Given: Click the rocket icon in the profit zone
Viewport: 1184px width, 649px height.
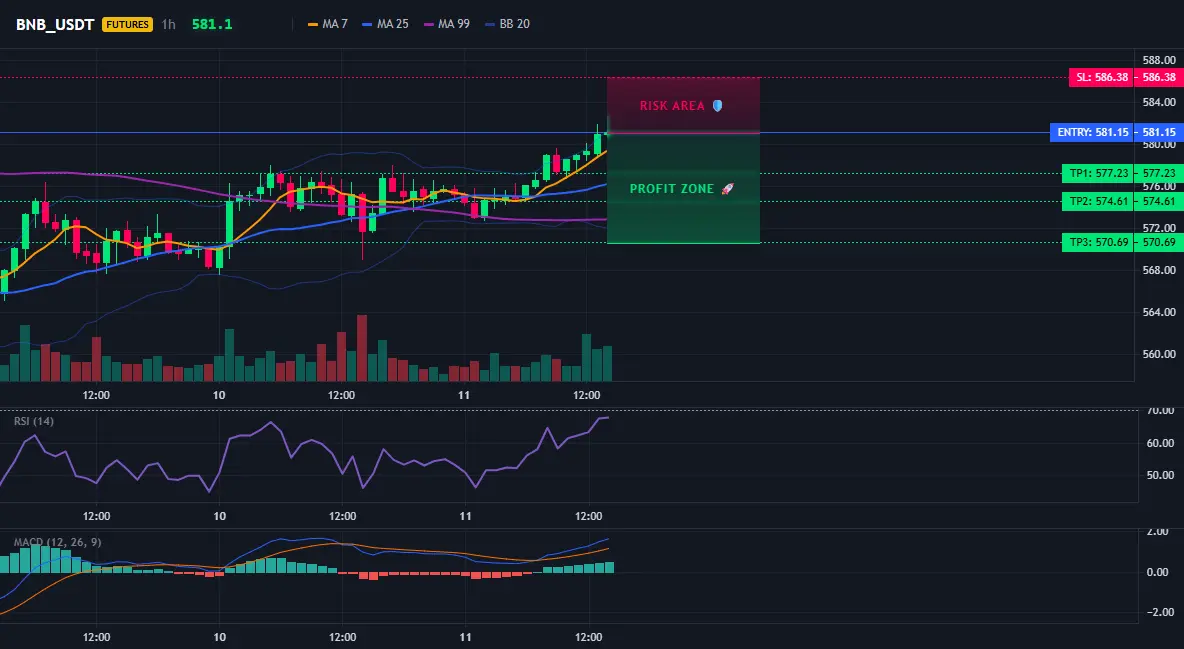Looking at the screenshot, I should (727, 189).
